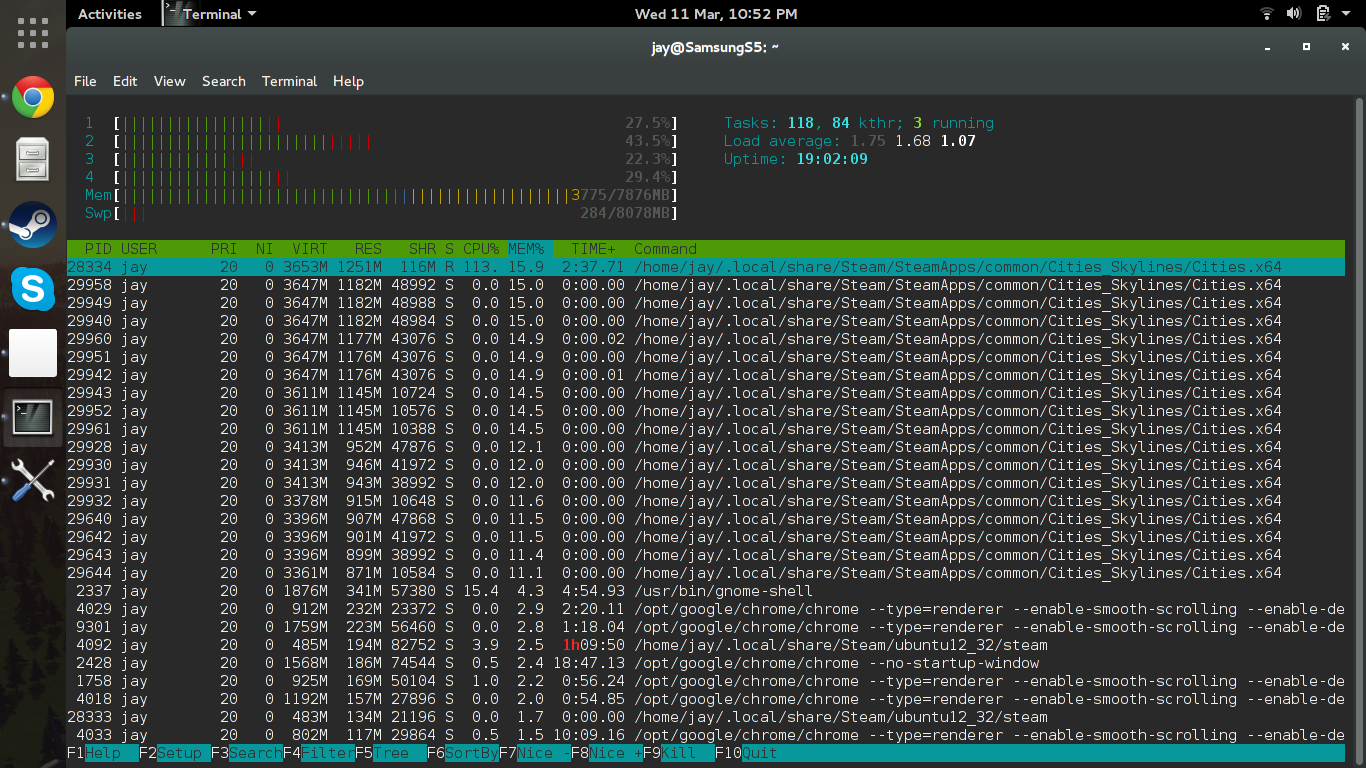Click the F5 Tree function button
The image size is (1366, 768).
[391, 753]
